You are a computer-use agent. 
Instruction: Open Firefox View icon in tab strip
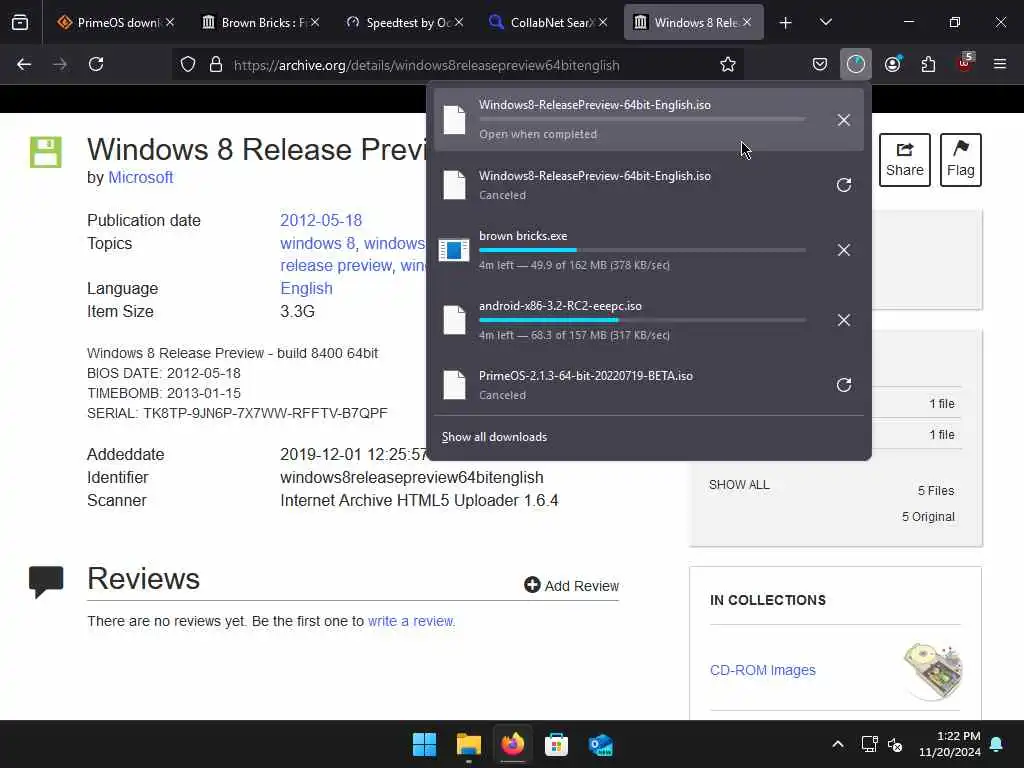[x=20, y=22]
